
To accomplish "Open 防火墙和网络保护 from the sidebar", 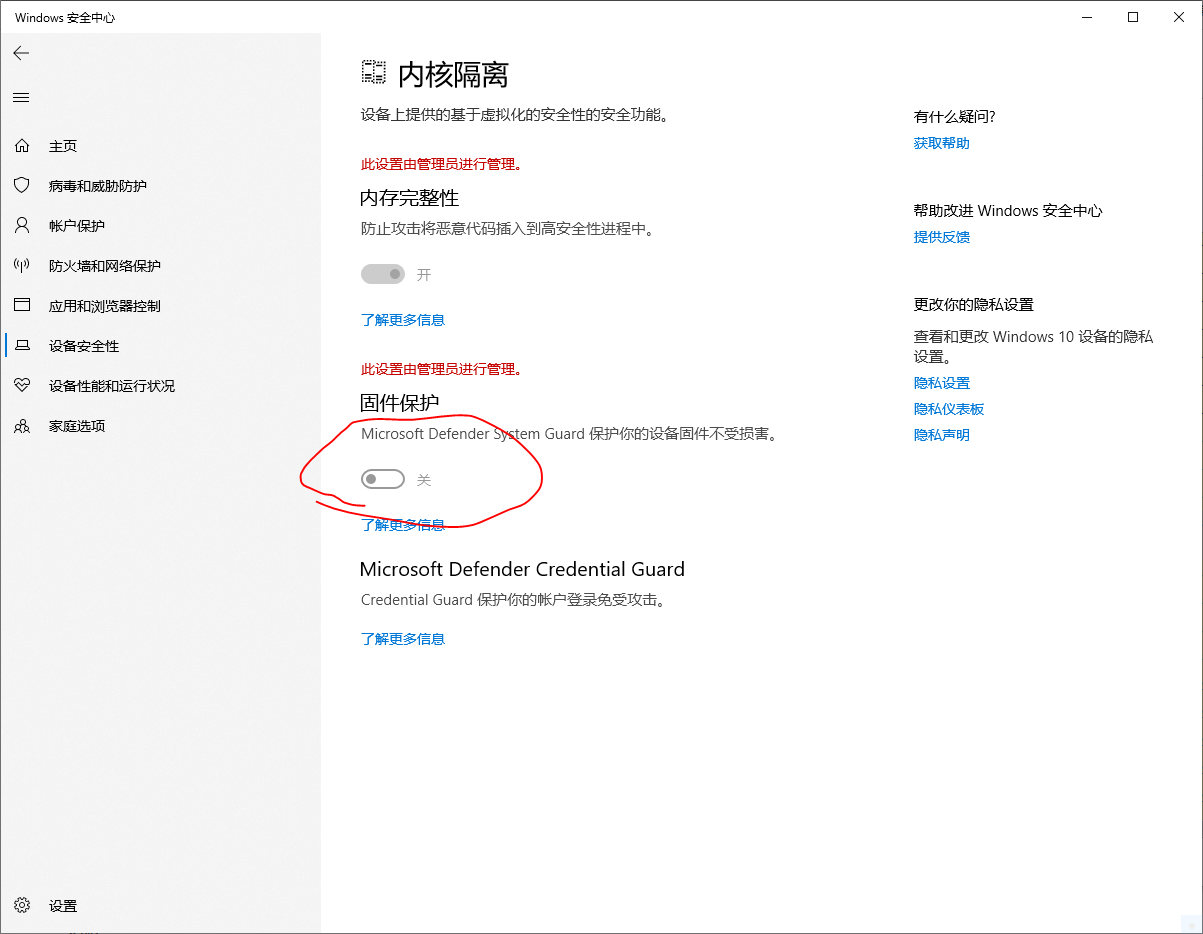I will 22,265.
